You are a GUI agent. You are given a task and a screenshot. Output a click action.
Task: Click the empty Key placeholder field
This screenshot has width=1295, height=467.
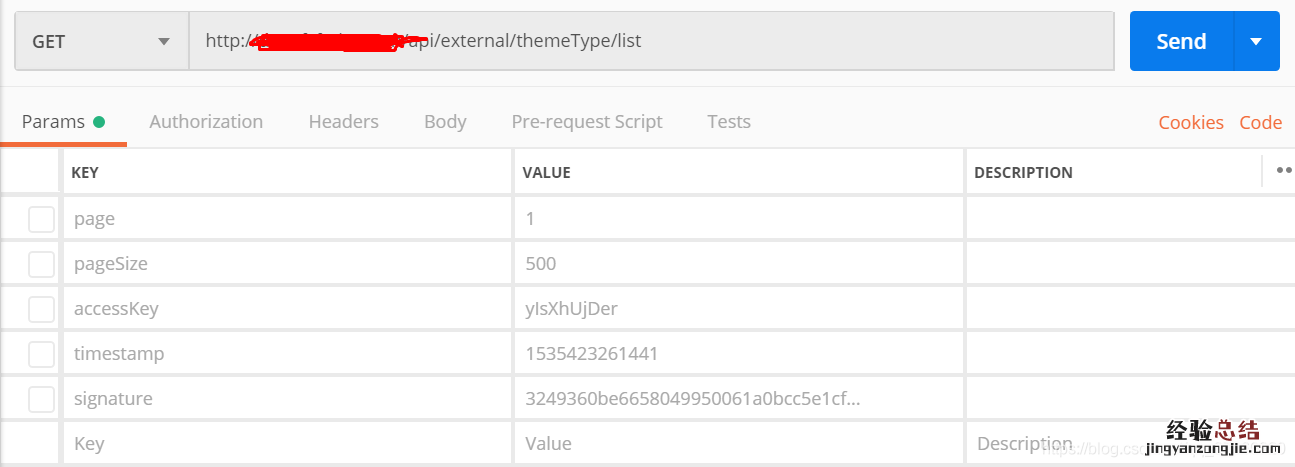288,444
